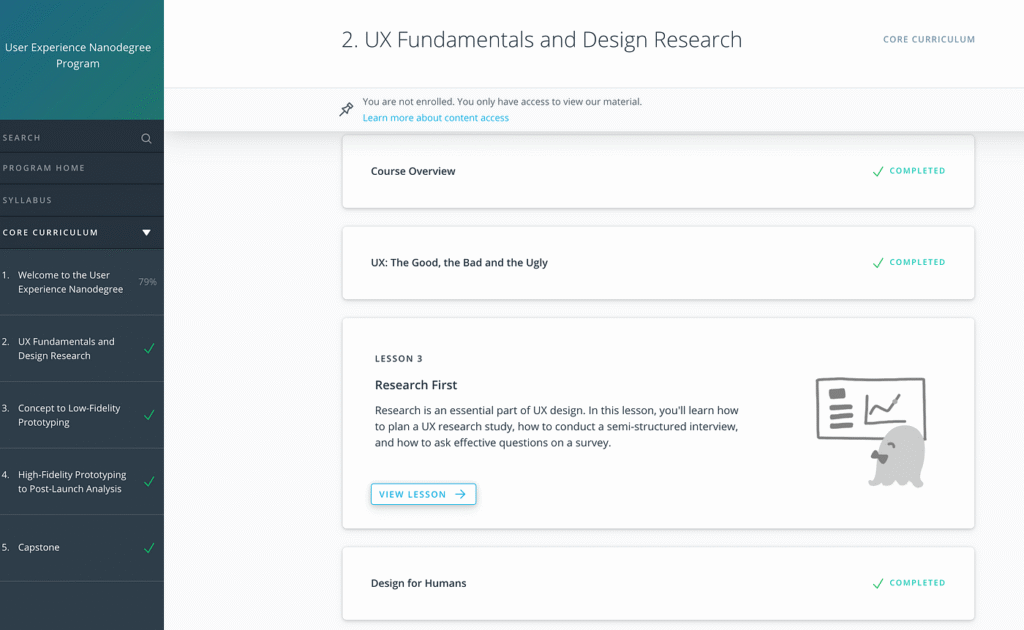Select Welcome to the User Experience Nanodegree module

point(70,282)
